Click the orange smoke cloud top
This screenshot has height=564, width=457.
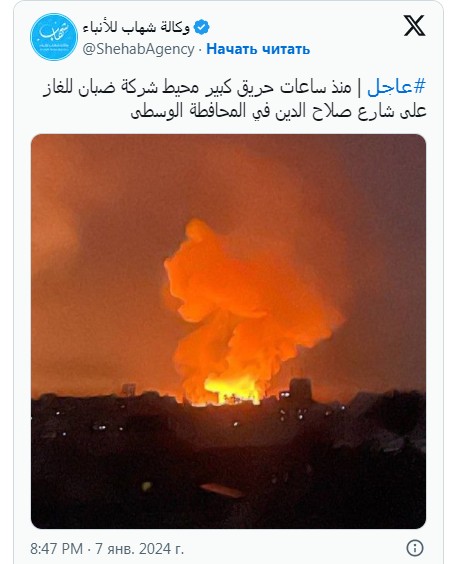(201, 234)
